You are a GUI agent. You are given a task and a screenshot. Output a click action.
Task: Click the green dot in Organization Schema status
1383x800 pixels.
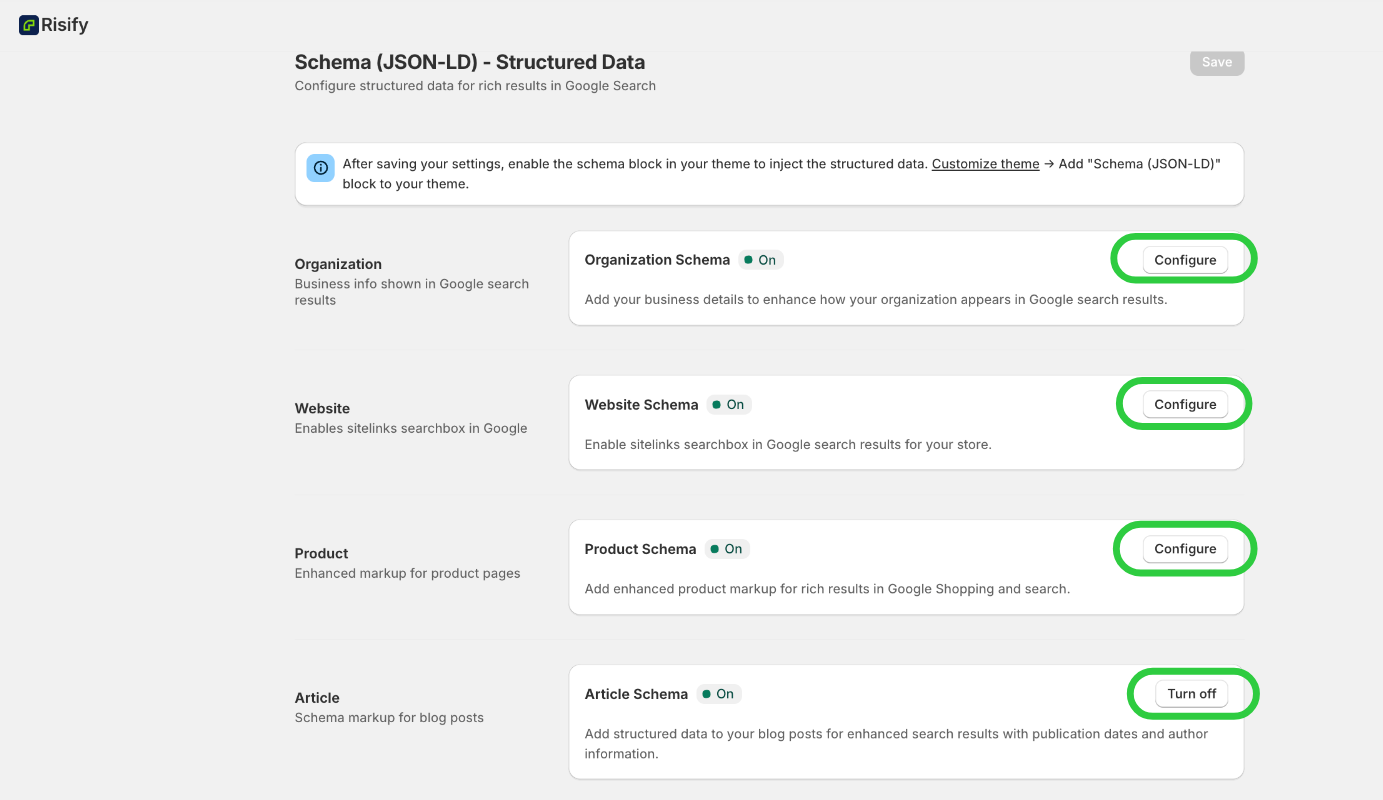point(747,260)
